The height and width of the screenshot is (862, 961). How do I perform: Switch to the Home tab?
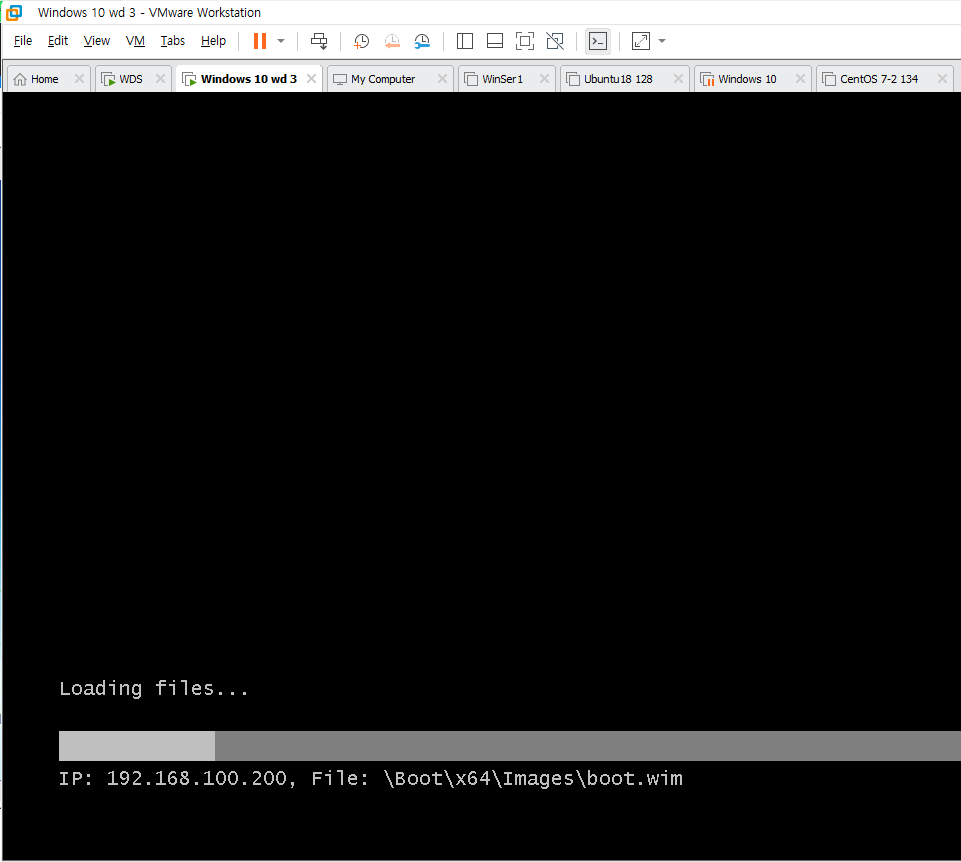45,79
